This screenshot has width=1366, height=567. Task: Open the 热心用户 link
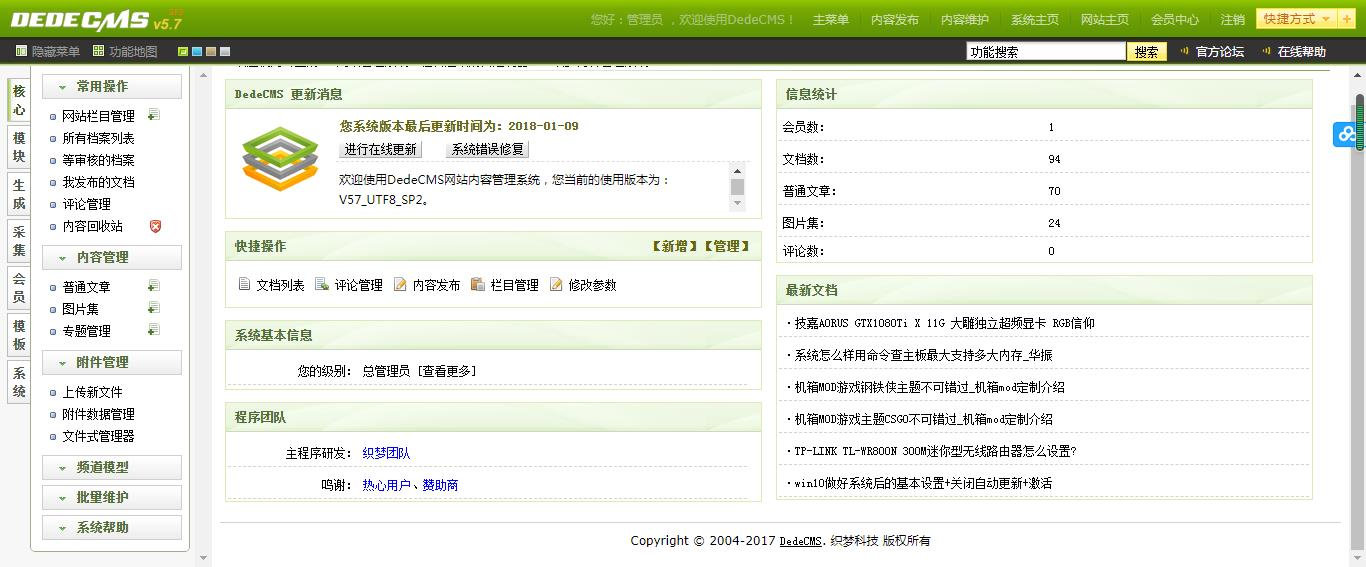pos(386,485)
